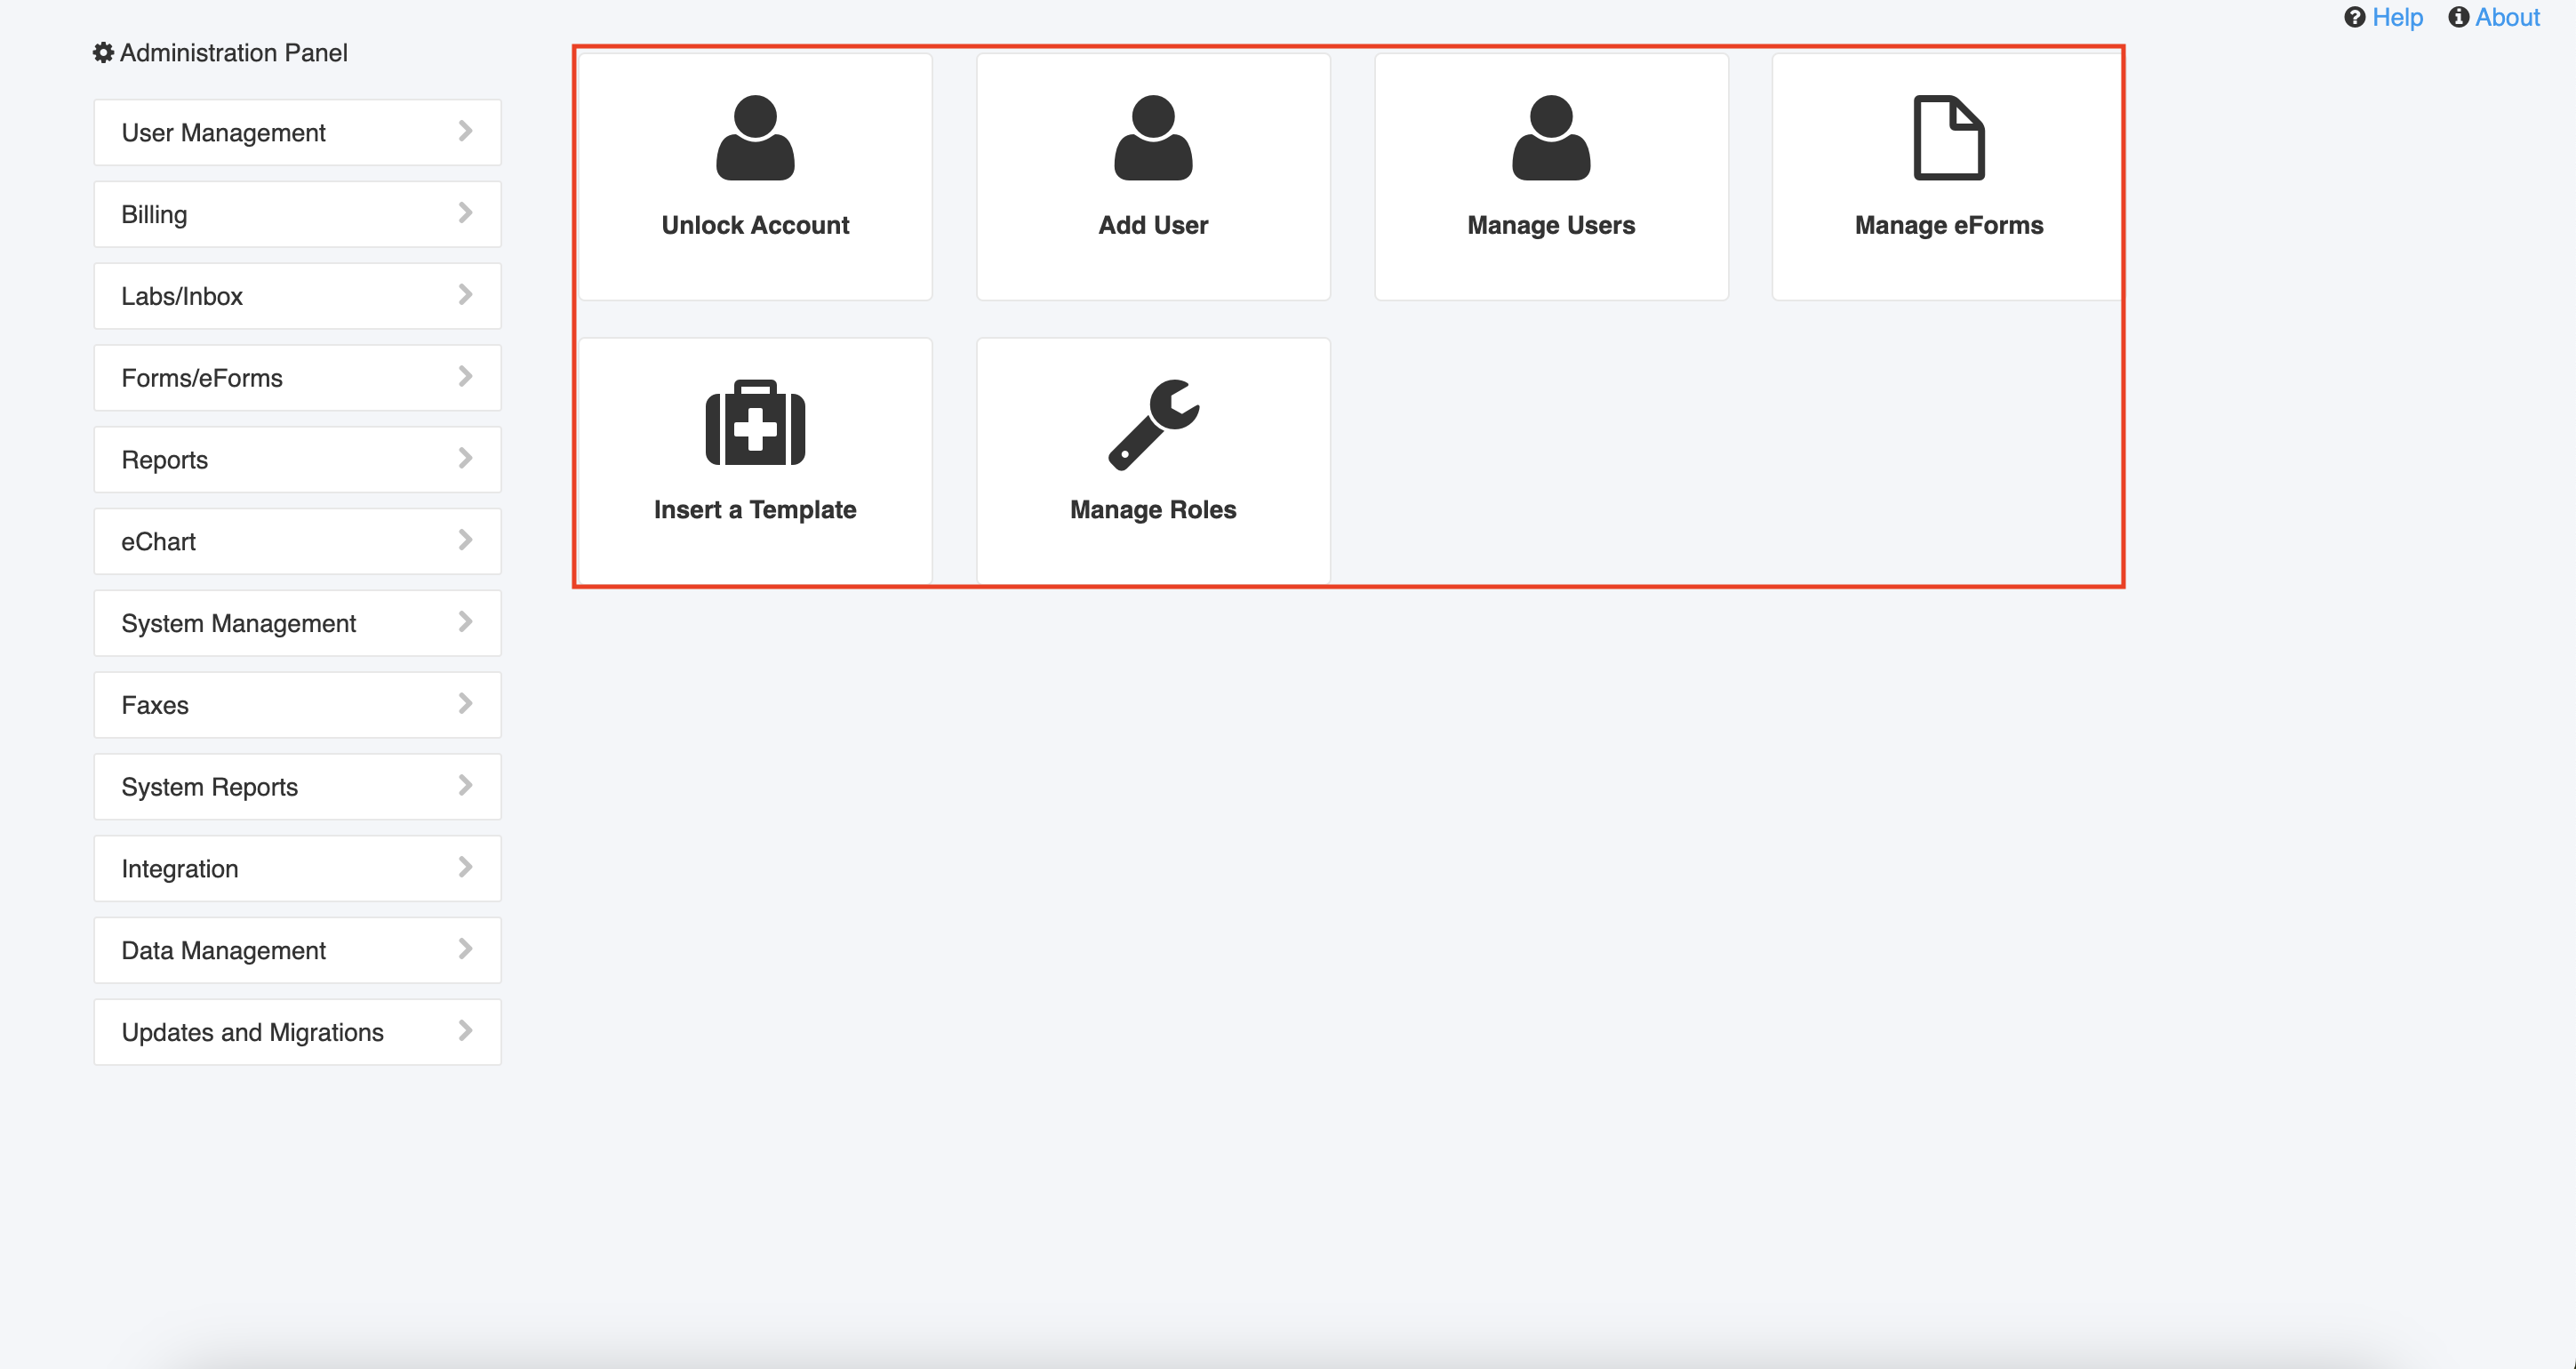This screenshot has height=1369, width=2576.
Task: Expand the System Management chevron
Action: pyautogui.click(x=465, y=622)
